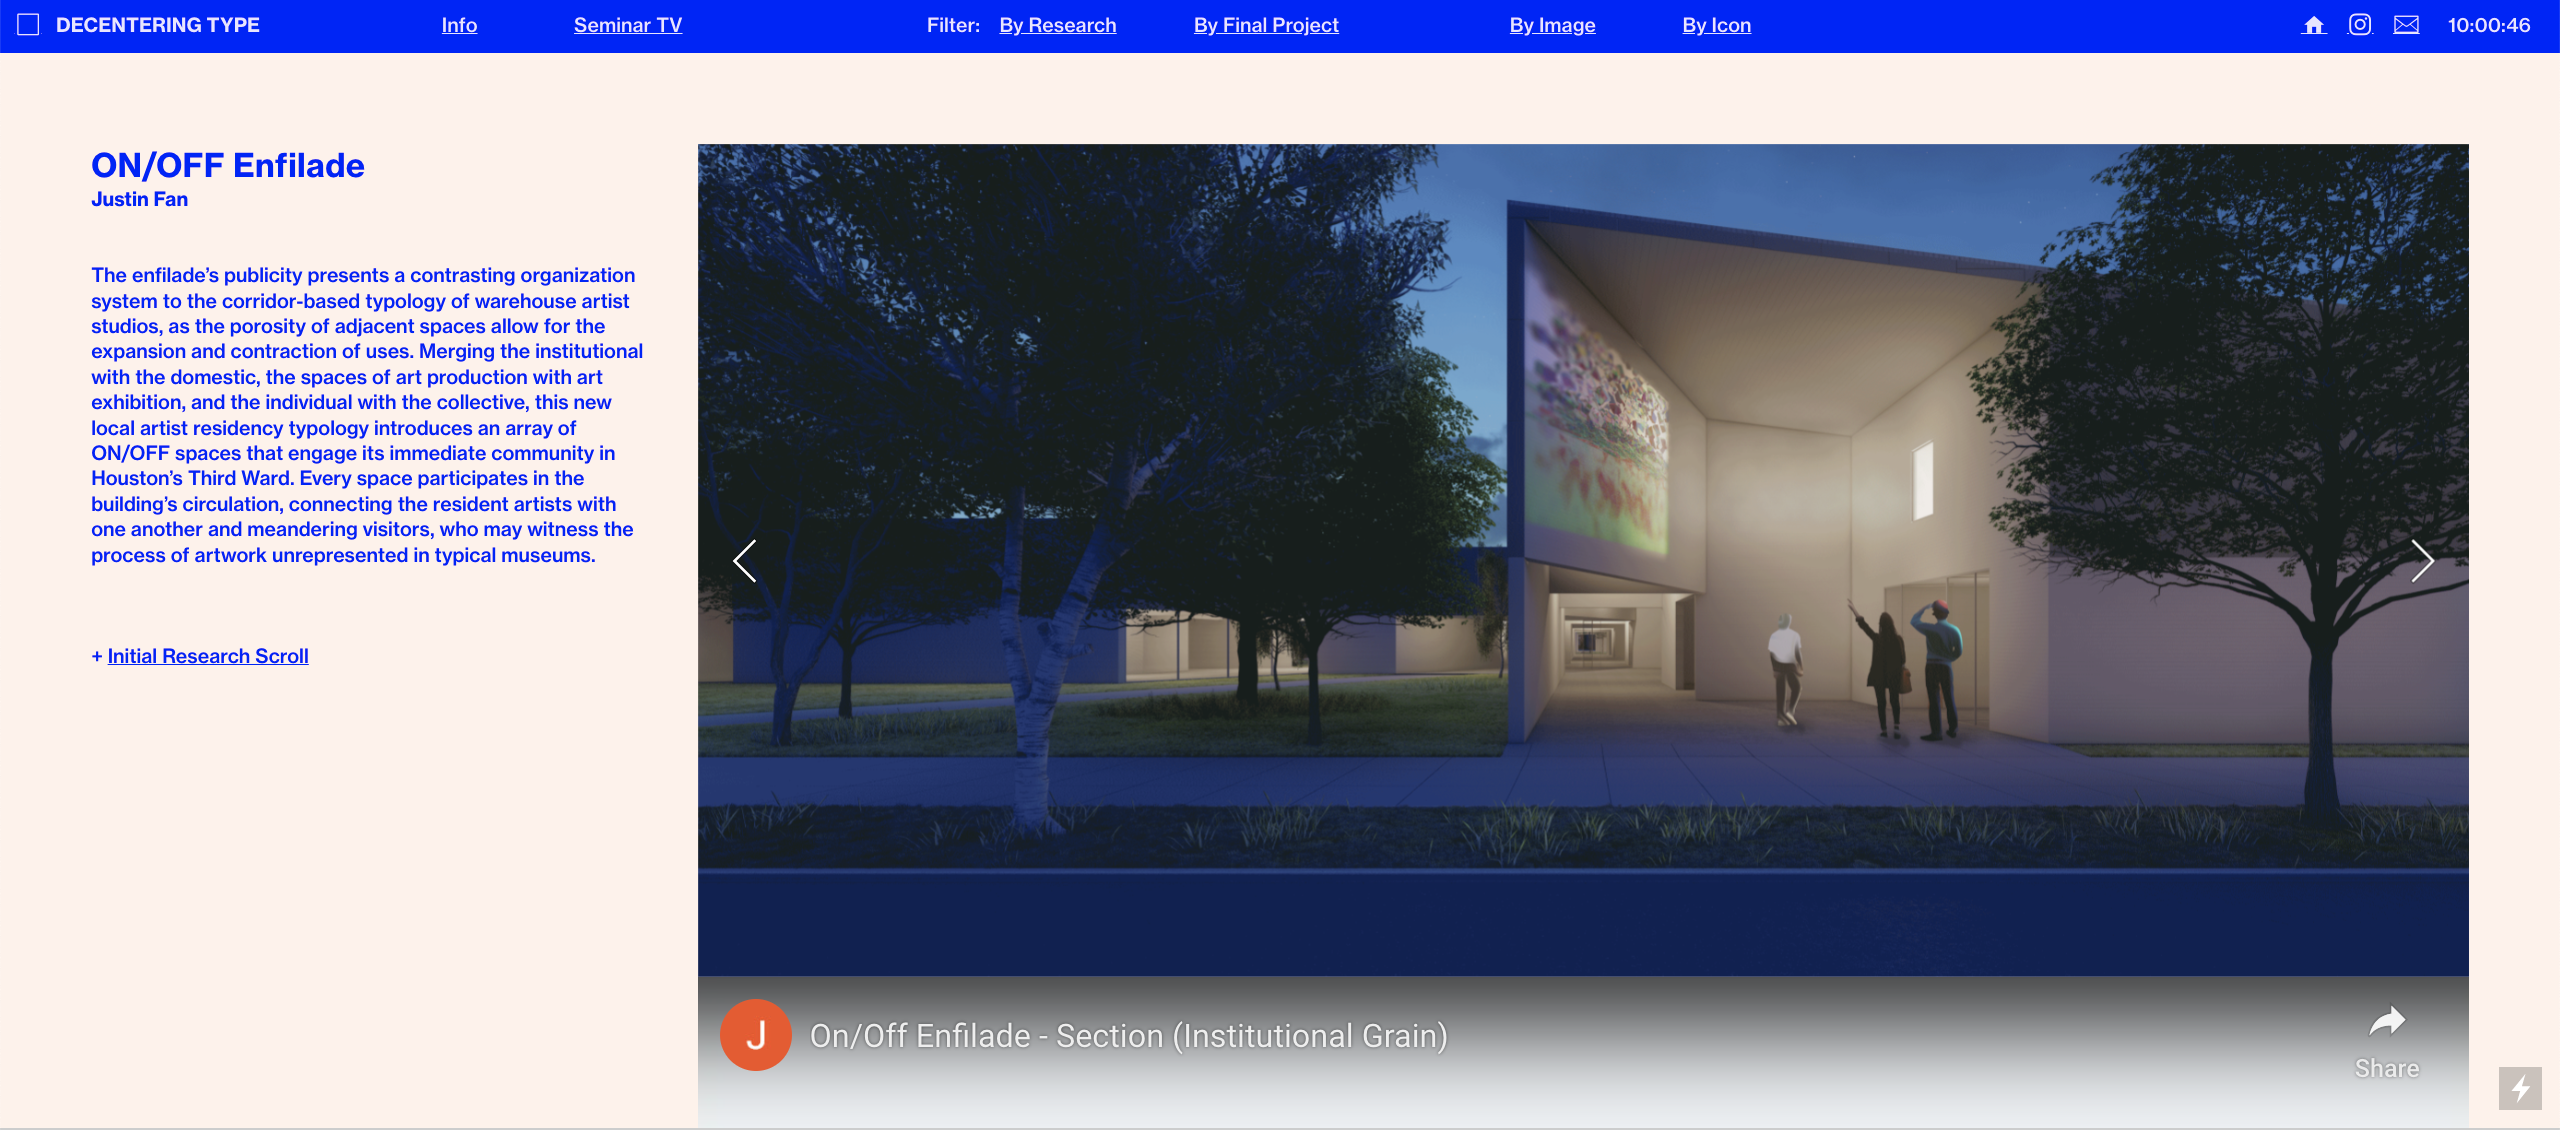Advance slideshow with right arrow
The width and height of the screenshot is (2560, 1132).
click(x=2421, y=561)
